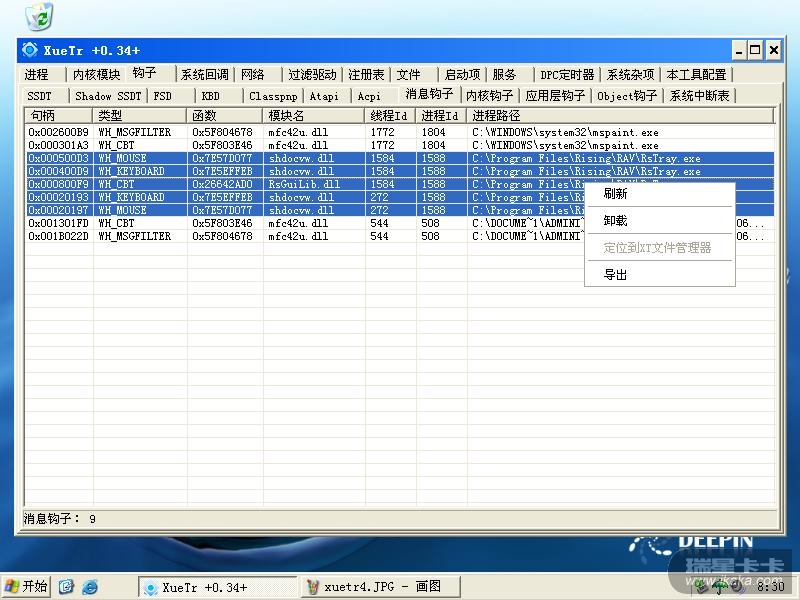
Task: Select row with handle 0x001301FD
Action: [x=399, y=223]
